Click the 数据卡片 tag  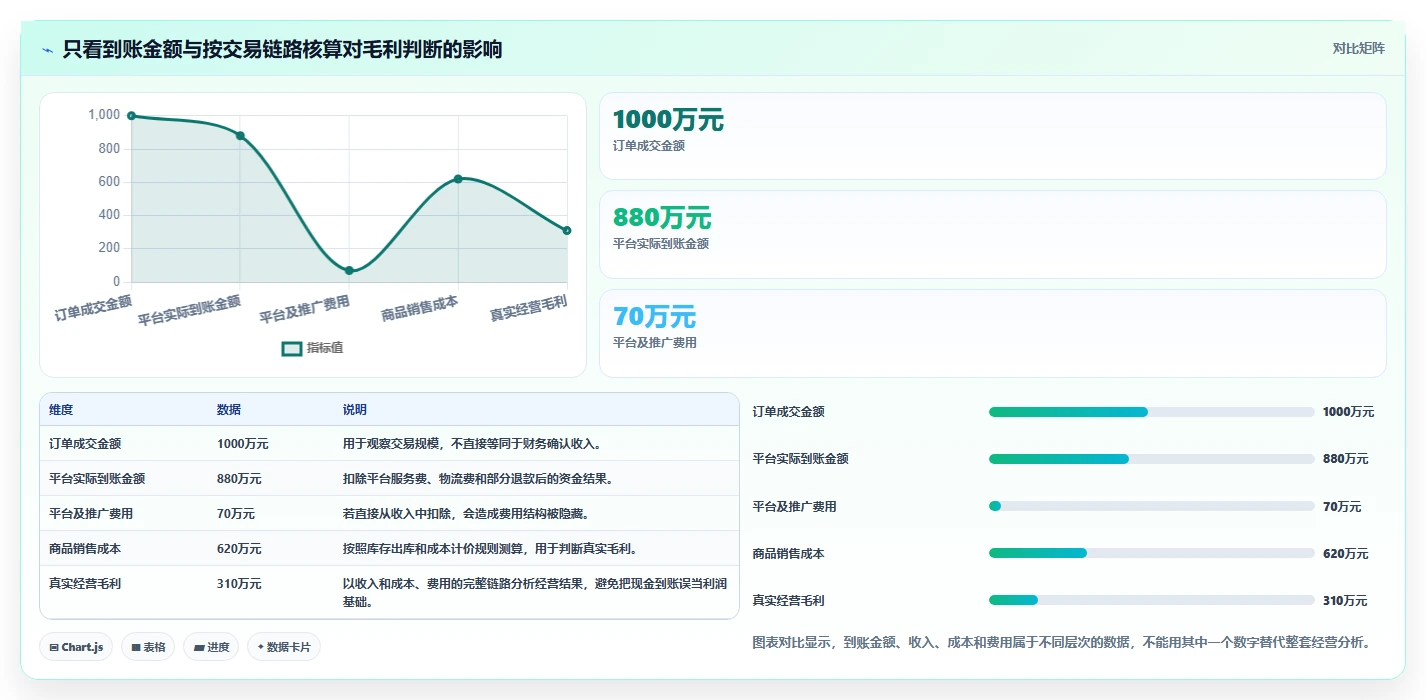pyautogui.click(x=284, y=647)
